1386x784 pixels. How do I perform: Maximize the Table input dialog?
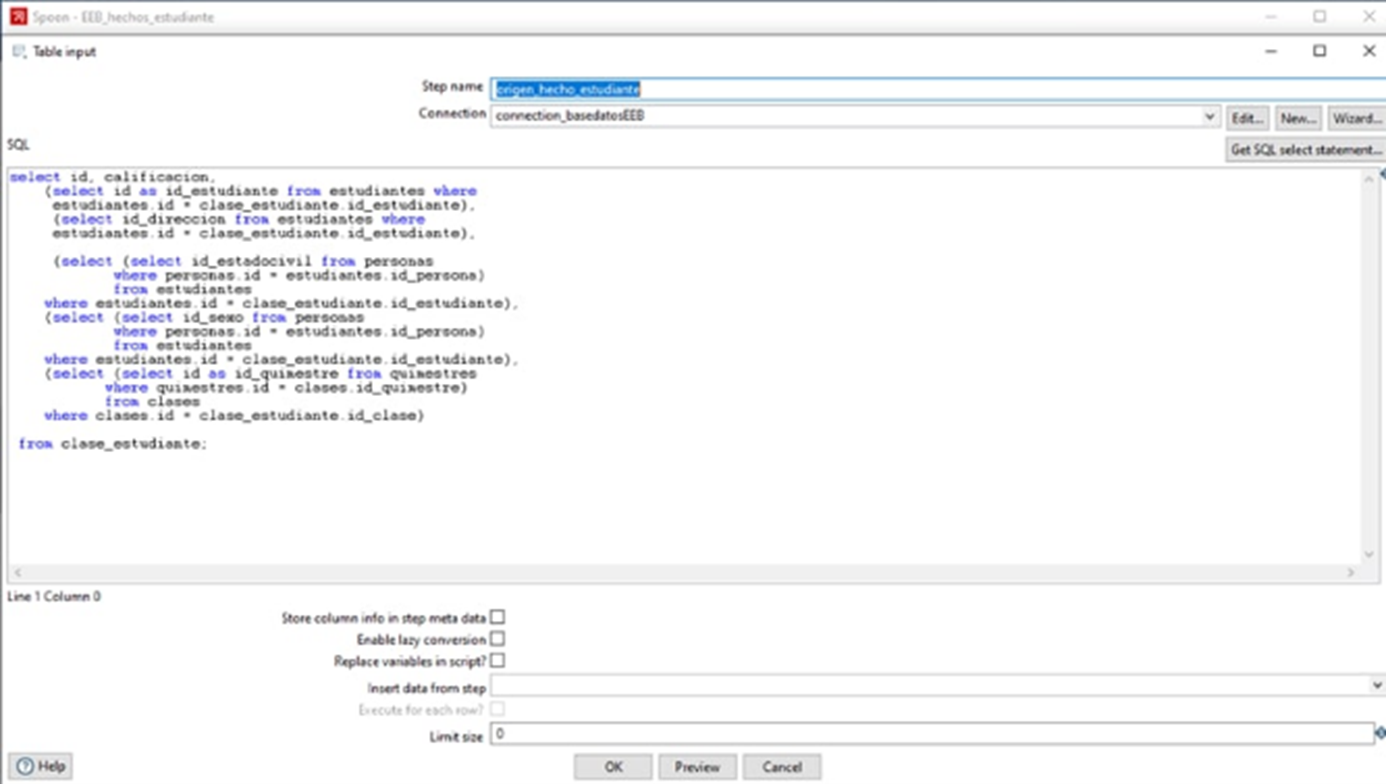1320,51
